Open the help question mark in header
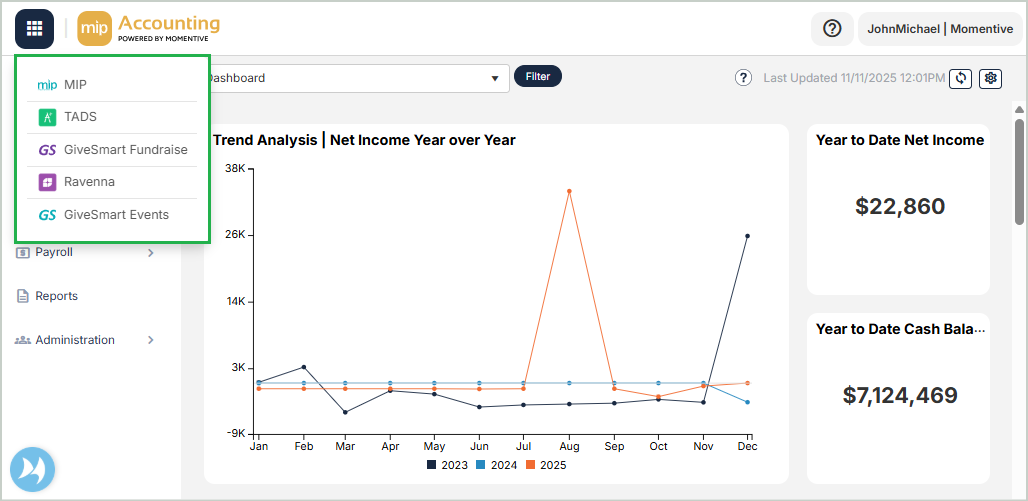Viewport: 1028px width, 501px height. coord(832,29)
